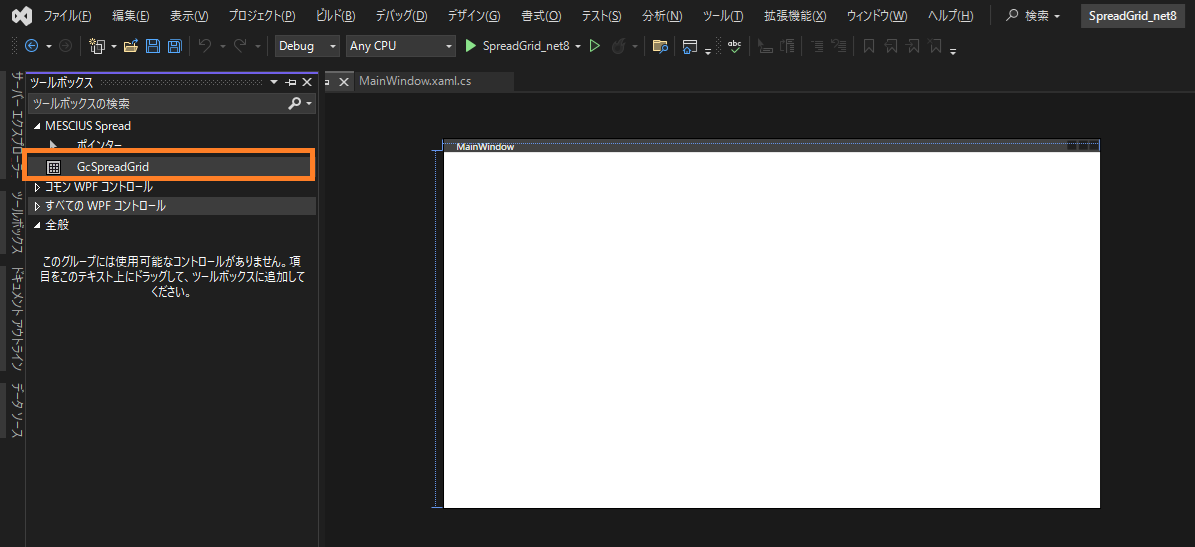The height and width of the screenshot is (547, 1195).
Task: Click the Navigate Backward arrow icon
Action: [31, 46]
